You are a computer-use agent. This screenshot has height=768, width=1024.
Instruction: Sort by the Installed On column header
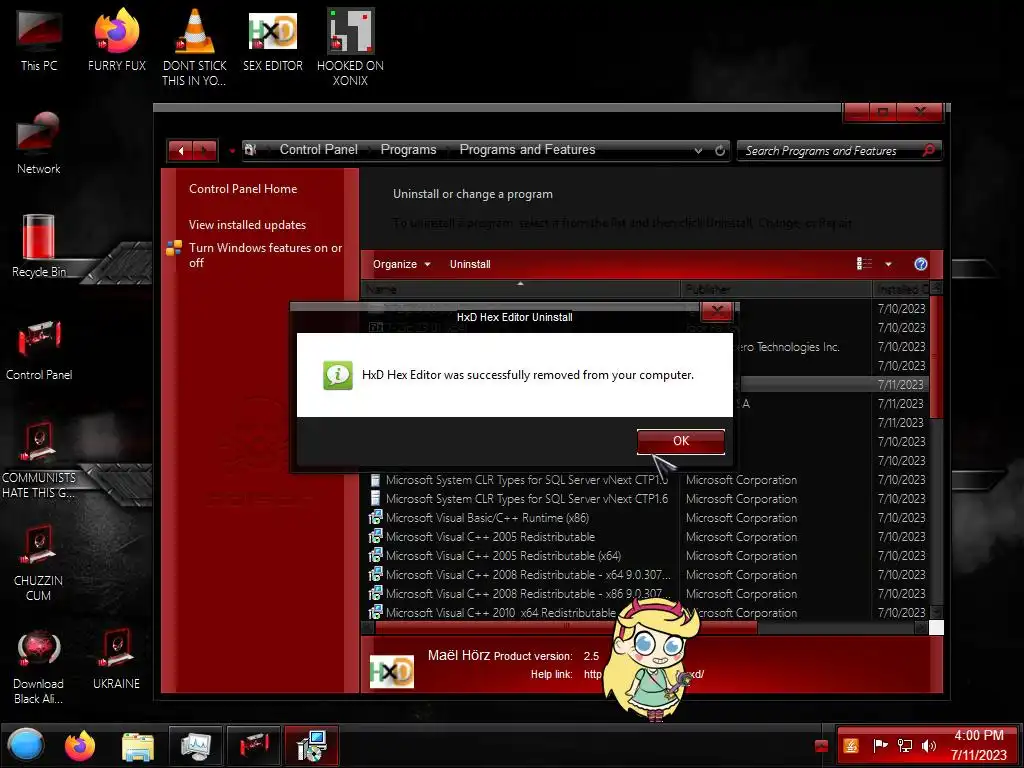[x=900, y=289]
